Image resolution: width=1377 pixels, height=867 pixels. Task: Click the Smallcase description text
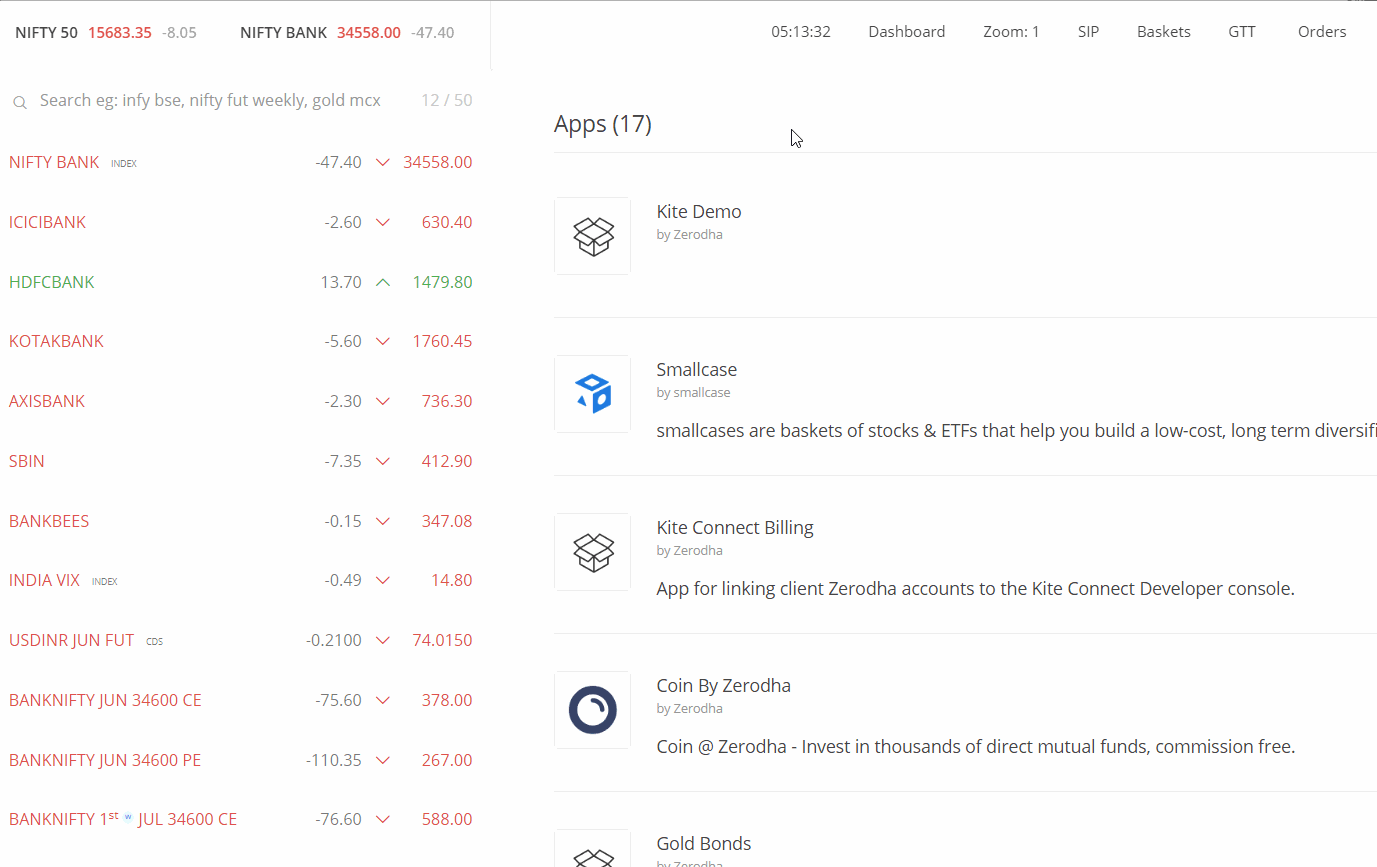(x=1016, y=431)
